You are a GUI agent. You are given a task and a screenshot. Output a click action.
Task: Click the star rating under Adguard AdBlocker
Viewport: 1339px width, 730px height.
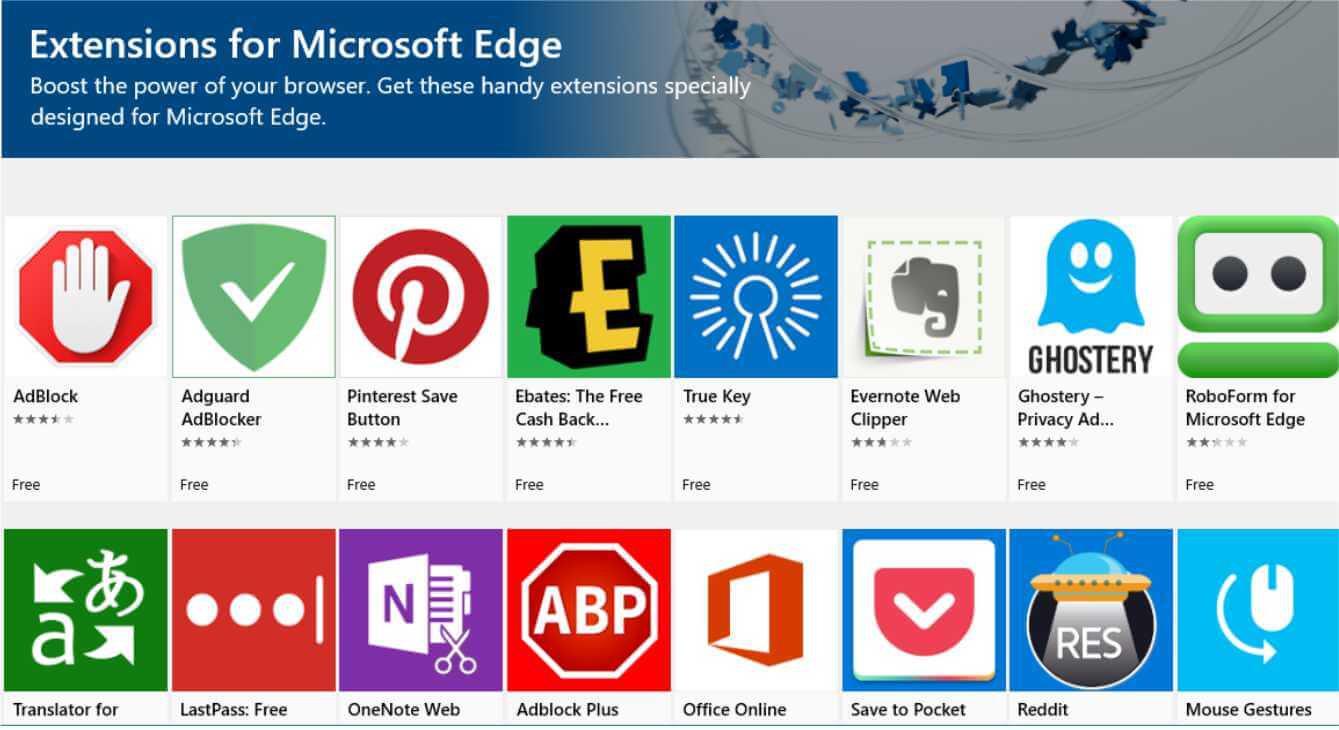[x=211, y=442]
